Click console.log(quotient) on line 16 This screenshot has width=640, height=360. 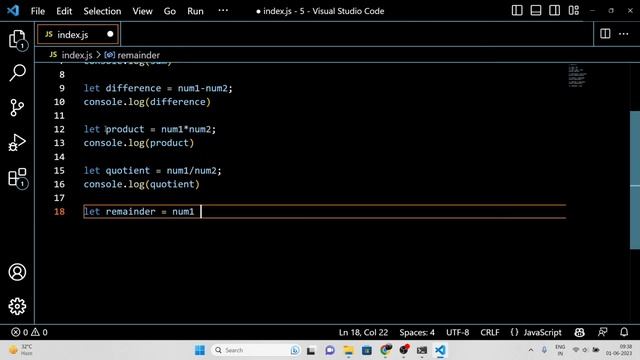(x=142, y=184)
